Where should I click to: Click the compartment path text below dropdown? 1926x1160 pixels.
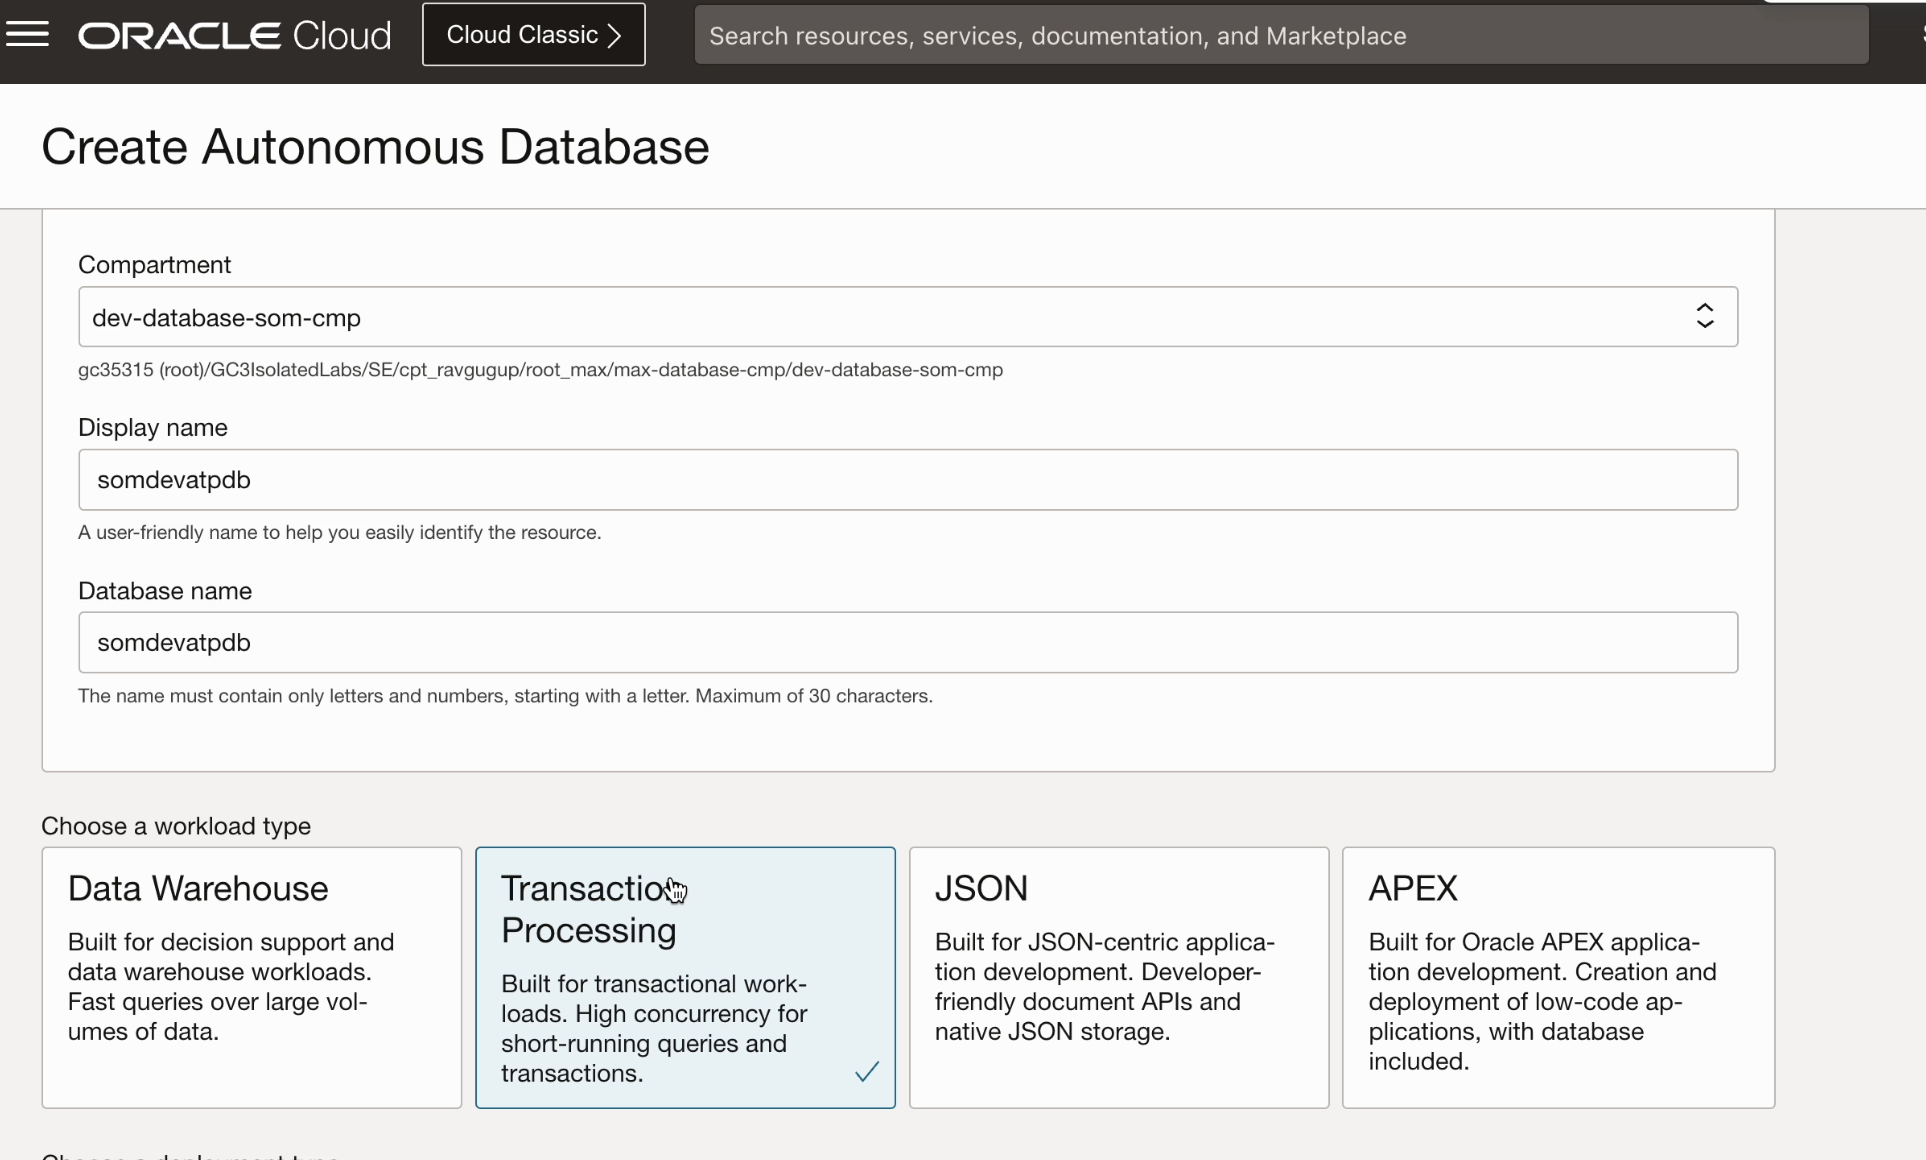tap(540, 370)
